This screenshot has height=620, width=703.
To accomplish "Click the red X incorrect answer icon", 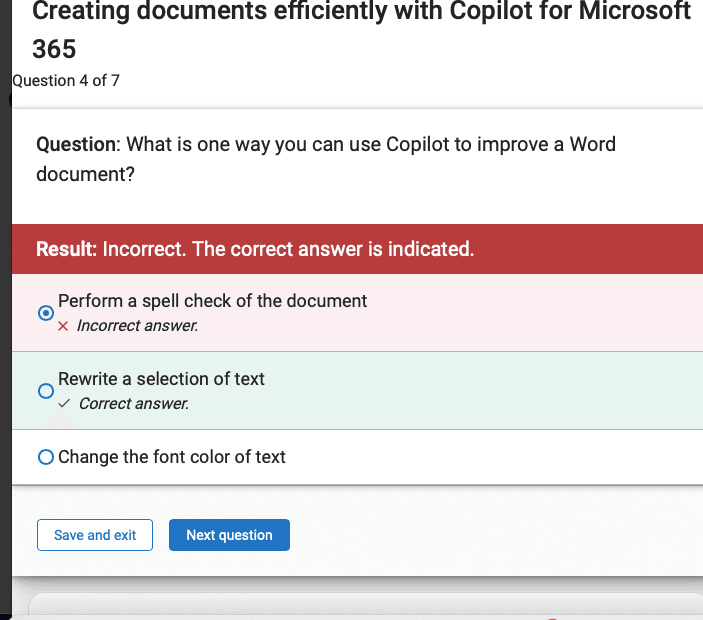I will tap(63, 326).
